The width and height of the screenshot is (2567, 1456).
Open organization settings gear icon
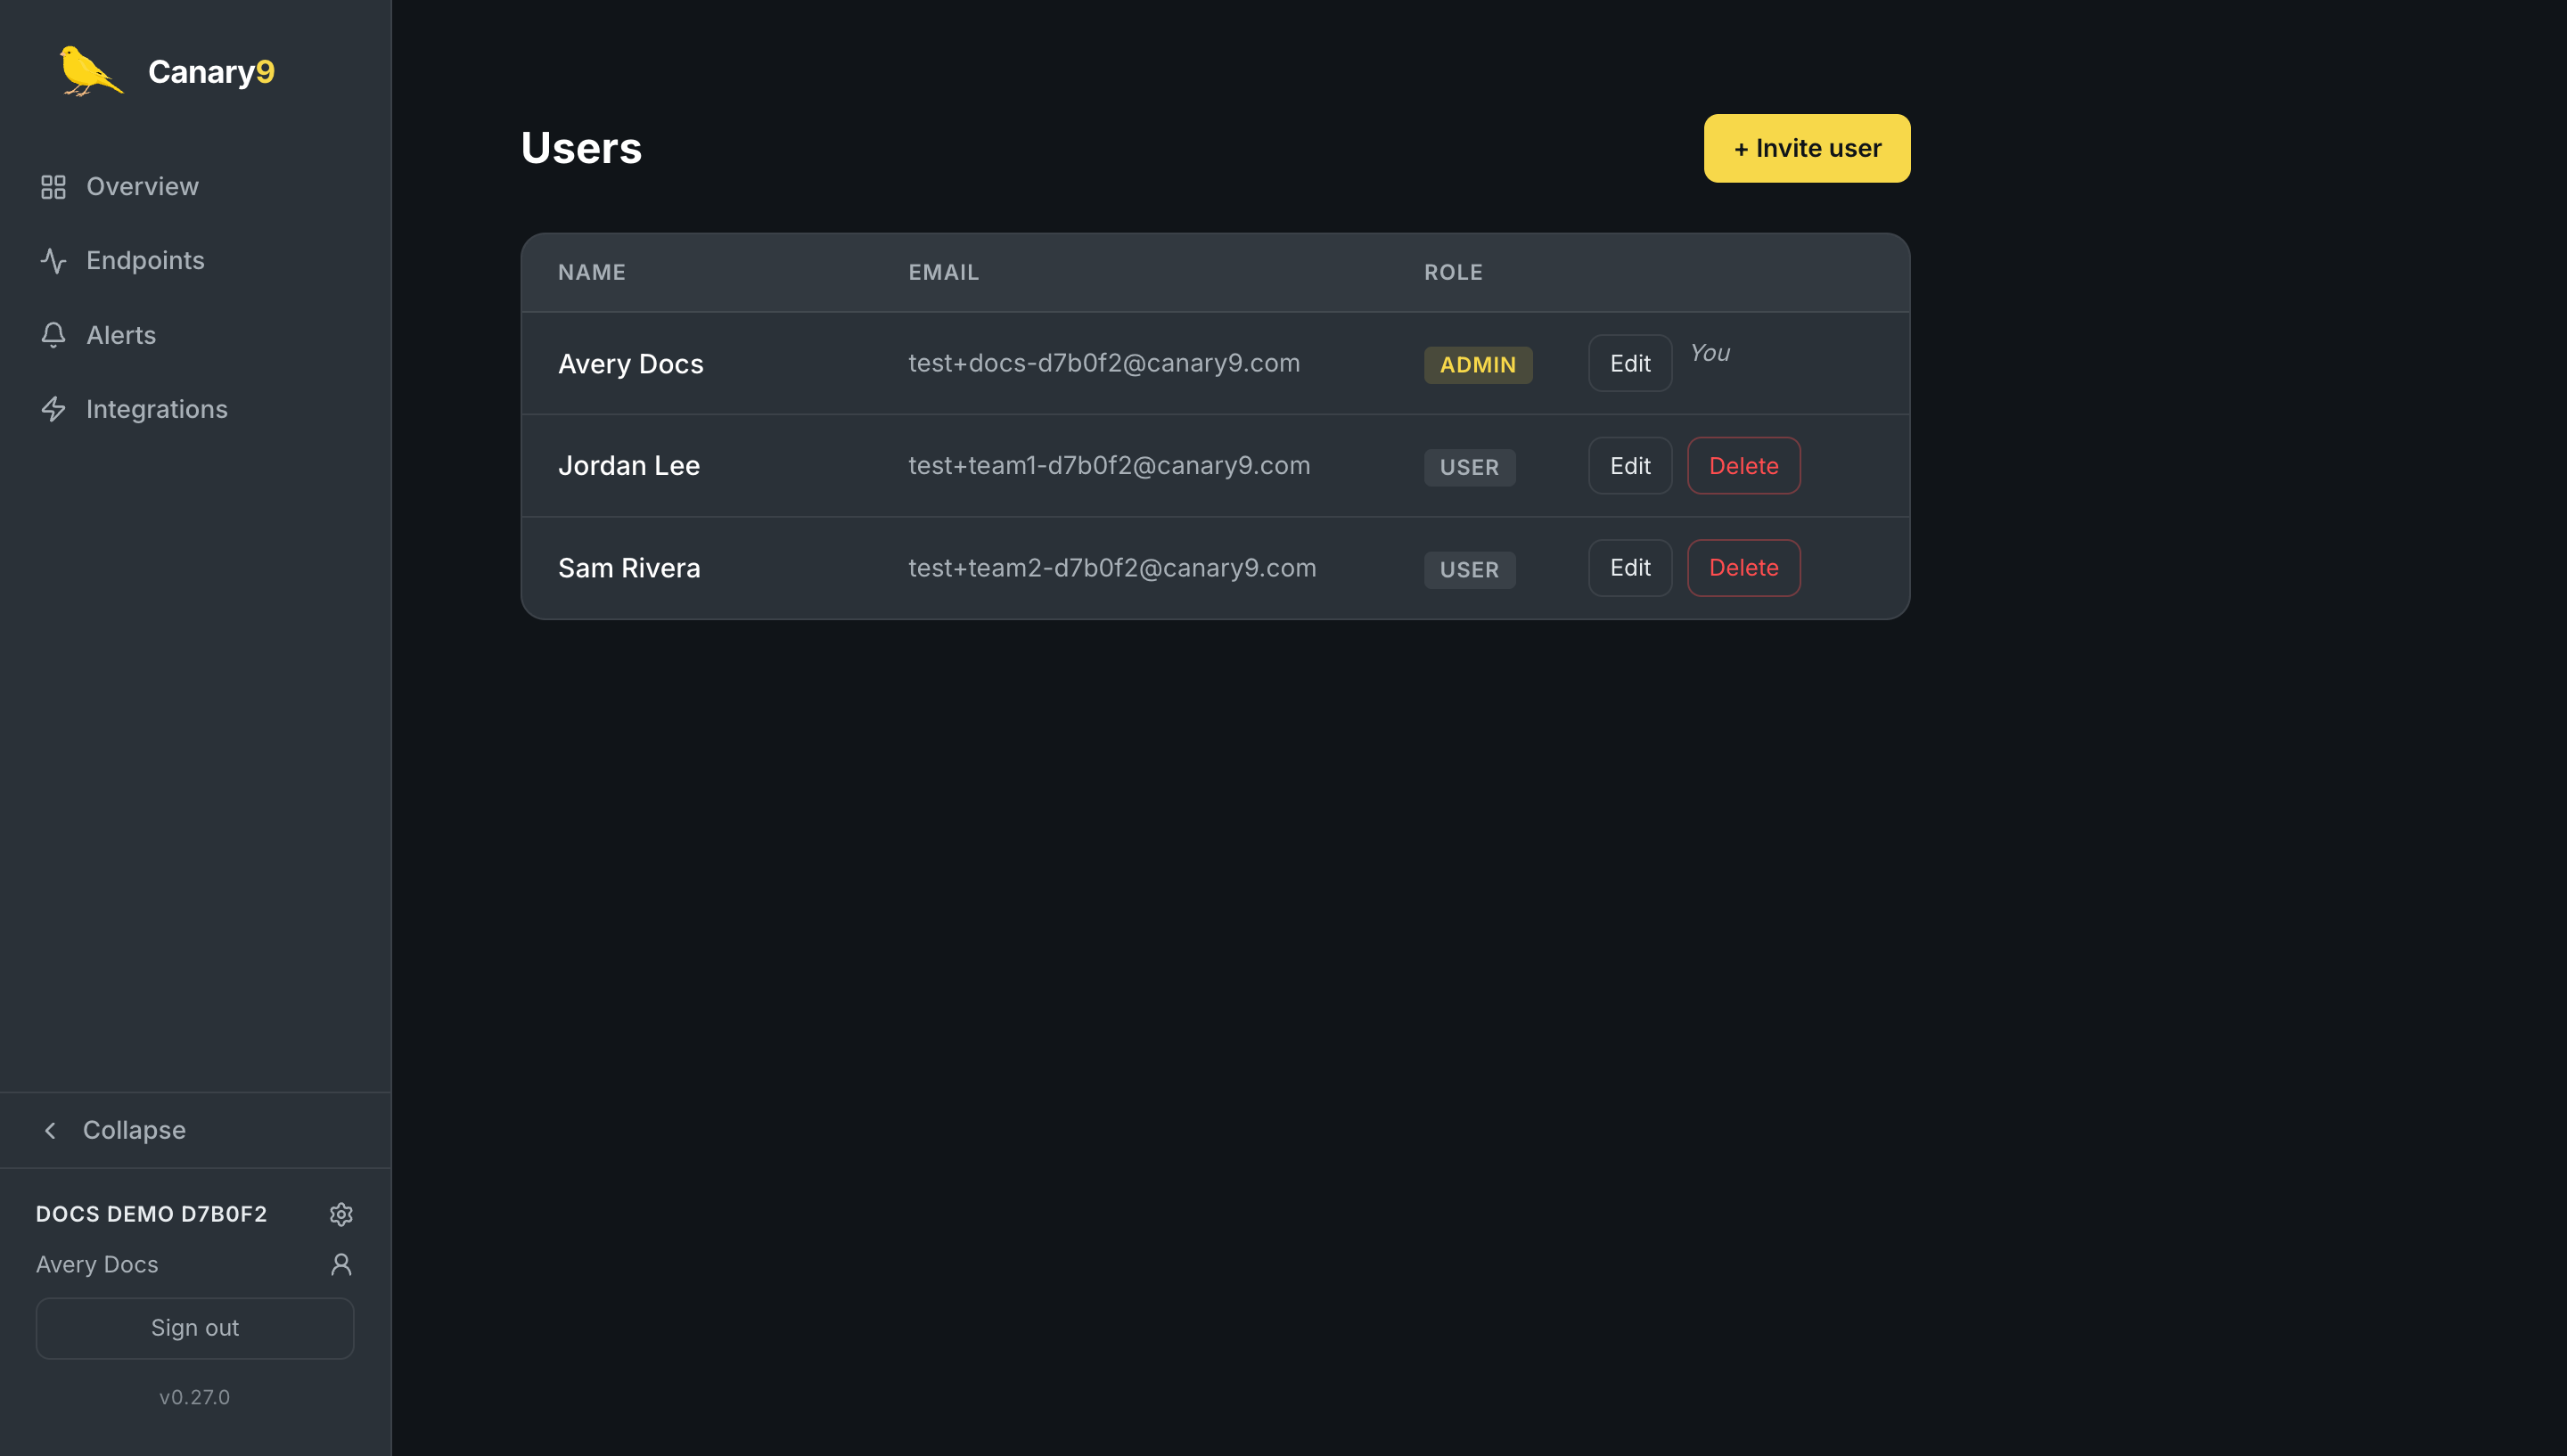(x=341, y=1214)
